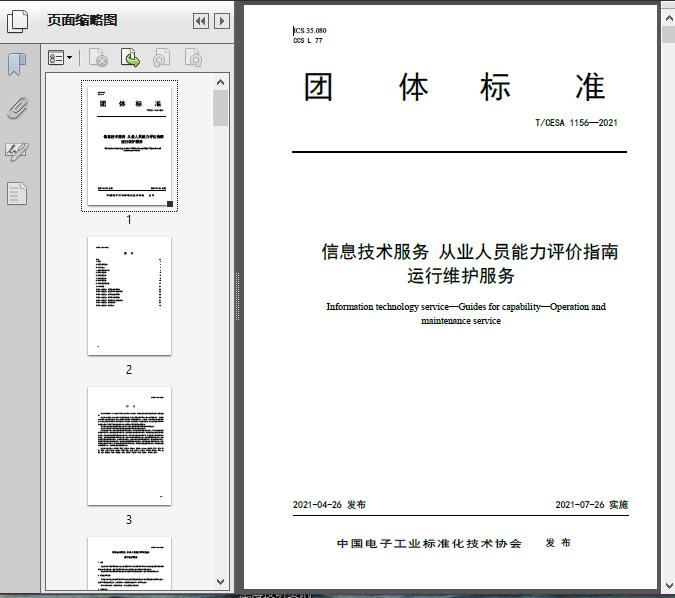Click the 中国电子工业标准化技术协会 publisher text
Viewport: 675px width, 598px height.
coord(429,543)
